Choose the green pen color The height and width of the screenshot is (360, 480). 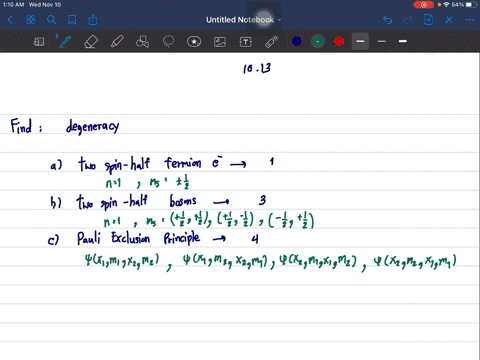(x=318, y=41)
